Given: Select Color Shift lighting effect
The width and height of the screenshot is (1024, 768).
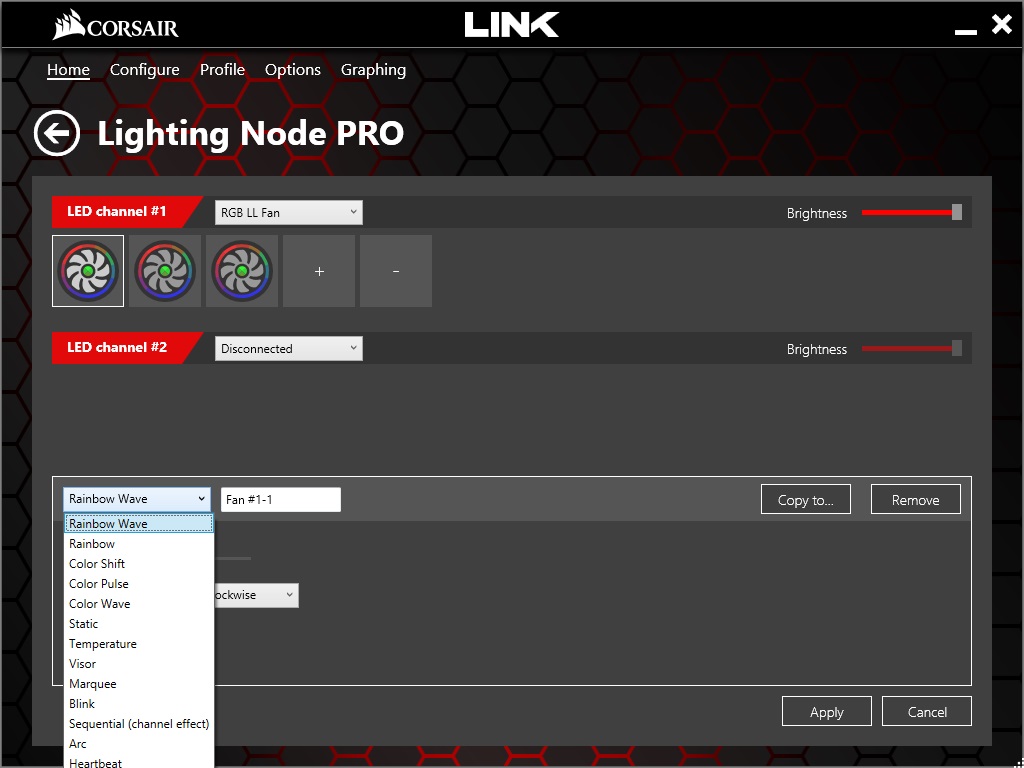Looking at the screenshot, I should click(x=138, y=564).
